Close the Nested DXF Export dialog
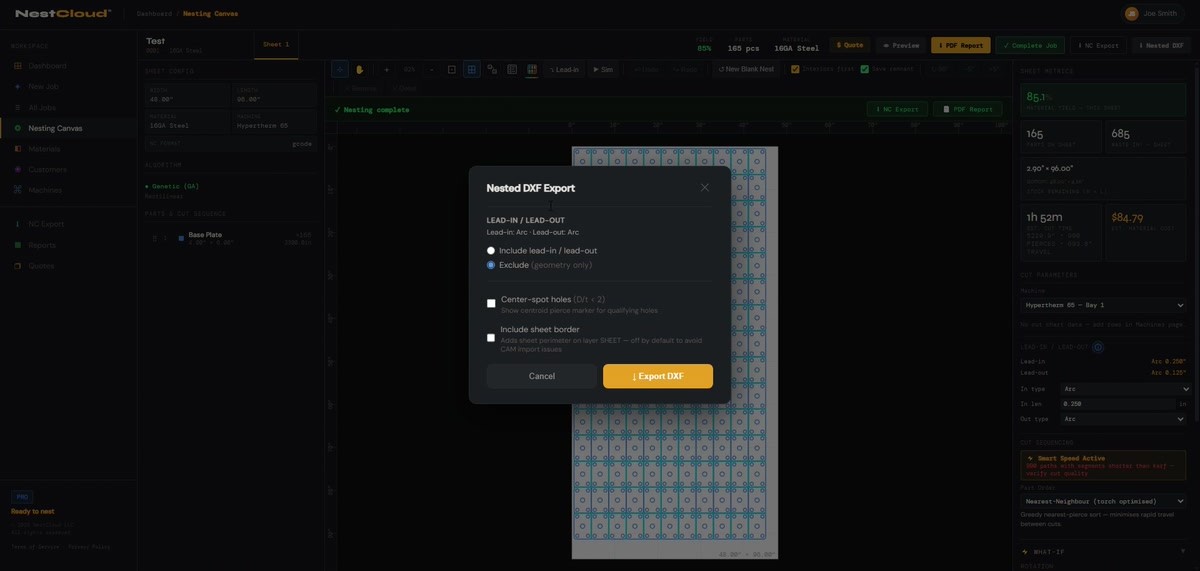Image resolution: width=1200 pixels, height=571 pixels. (705, 187)
